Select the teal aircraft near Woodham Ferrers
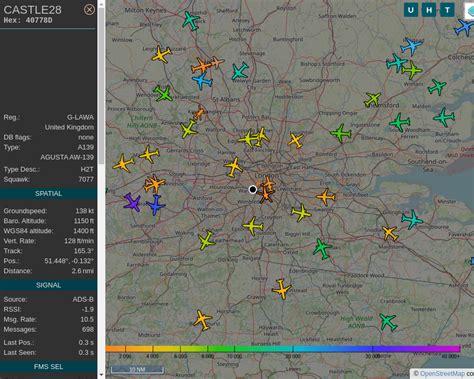 coord(399,122)
